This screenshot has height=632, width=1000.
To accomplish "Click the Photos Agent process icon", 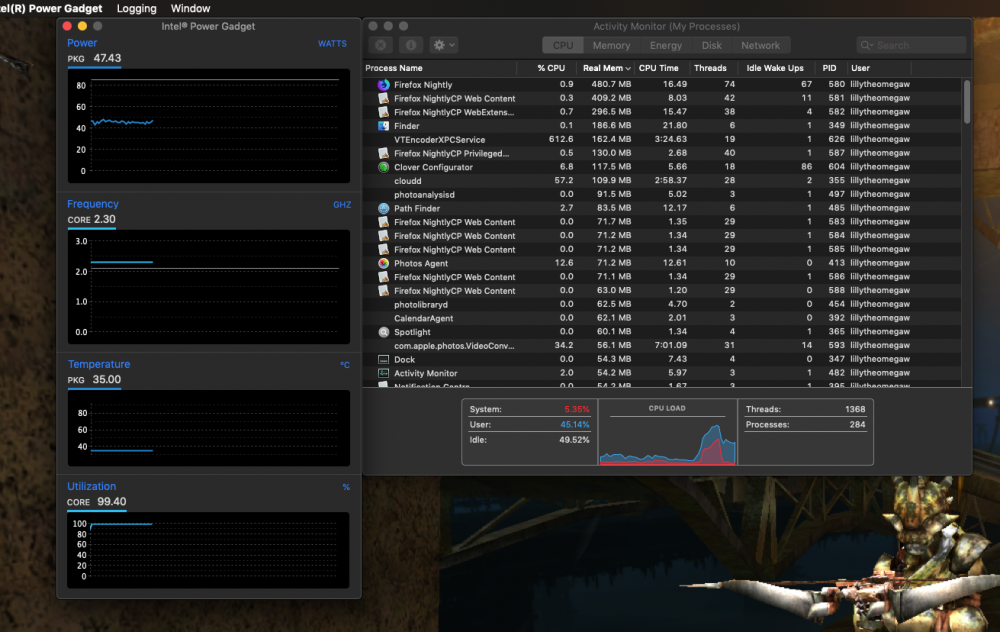I will coord(383,263).
